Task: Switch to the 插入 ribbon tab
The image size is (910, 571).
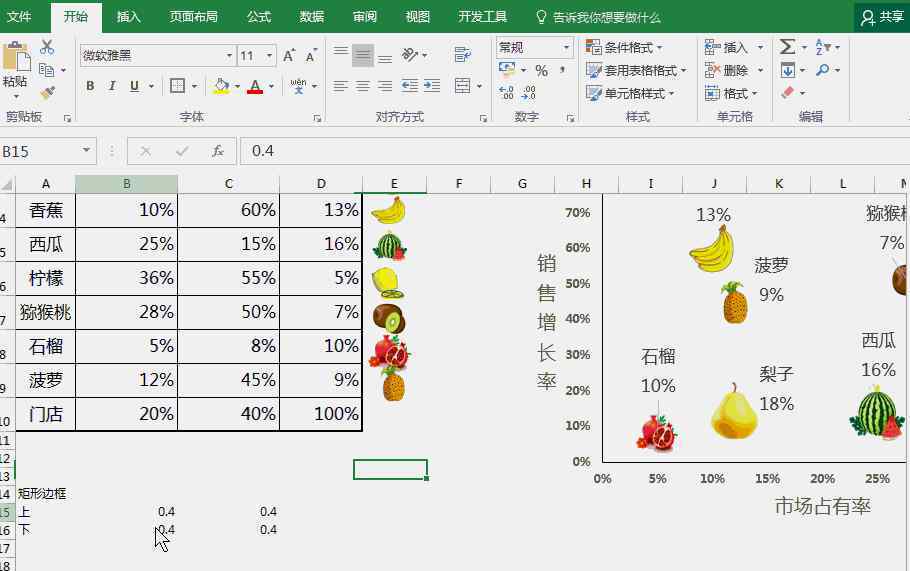Action: 128,17
